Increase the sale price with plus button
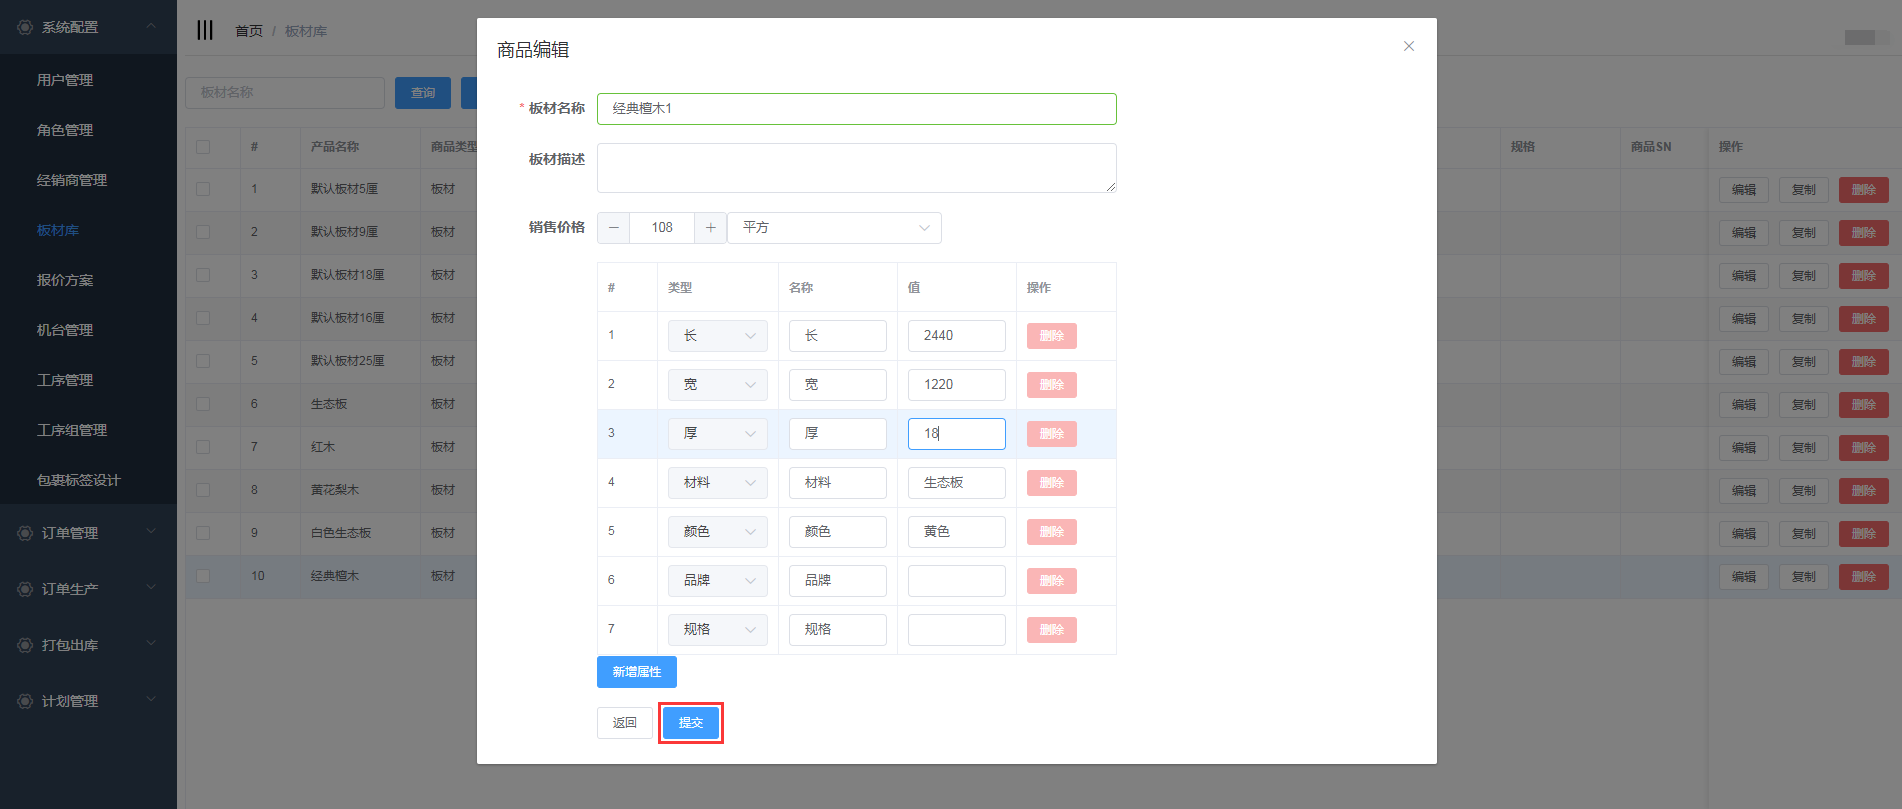1902x809 pixels. [710, 228]
